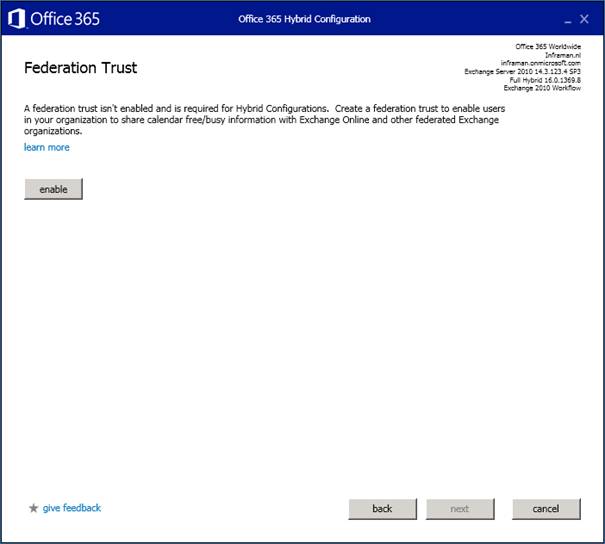Select the Office 365 Worldwide info line
605x544 pixels.
(x=547, y=46)
